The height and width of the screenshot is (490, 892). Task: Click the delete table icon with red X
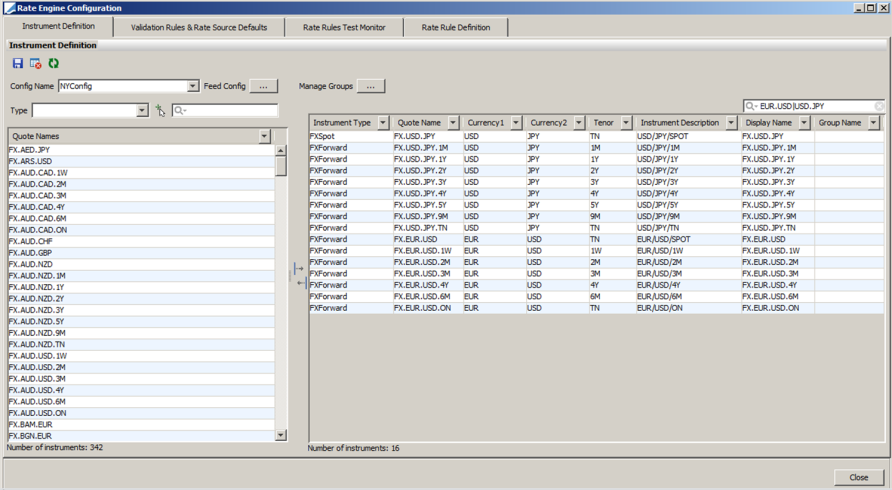coord(36,64)
